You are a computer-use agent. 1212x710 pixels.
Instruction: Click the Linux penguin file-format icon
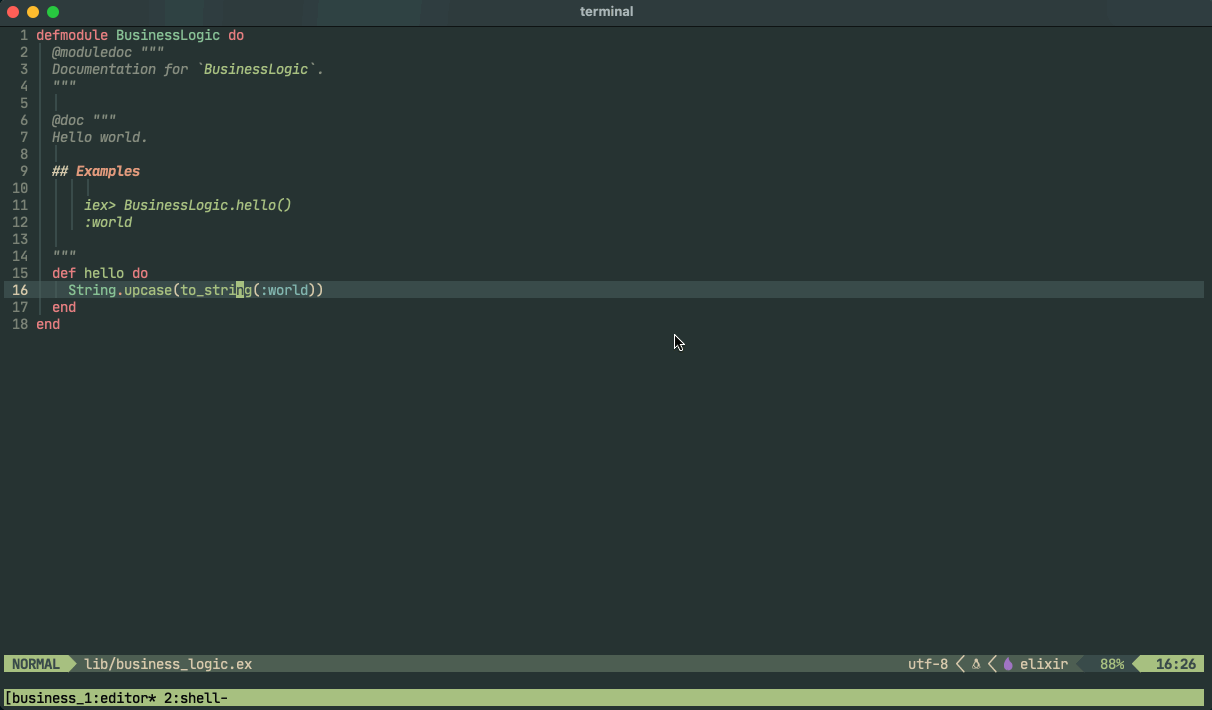(x=976, y=664)
